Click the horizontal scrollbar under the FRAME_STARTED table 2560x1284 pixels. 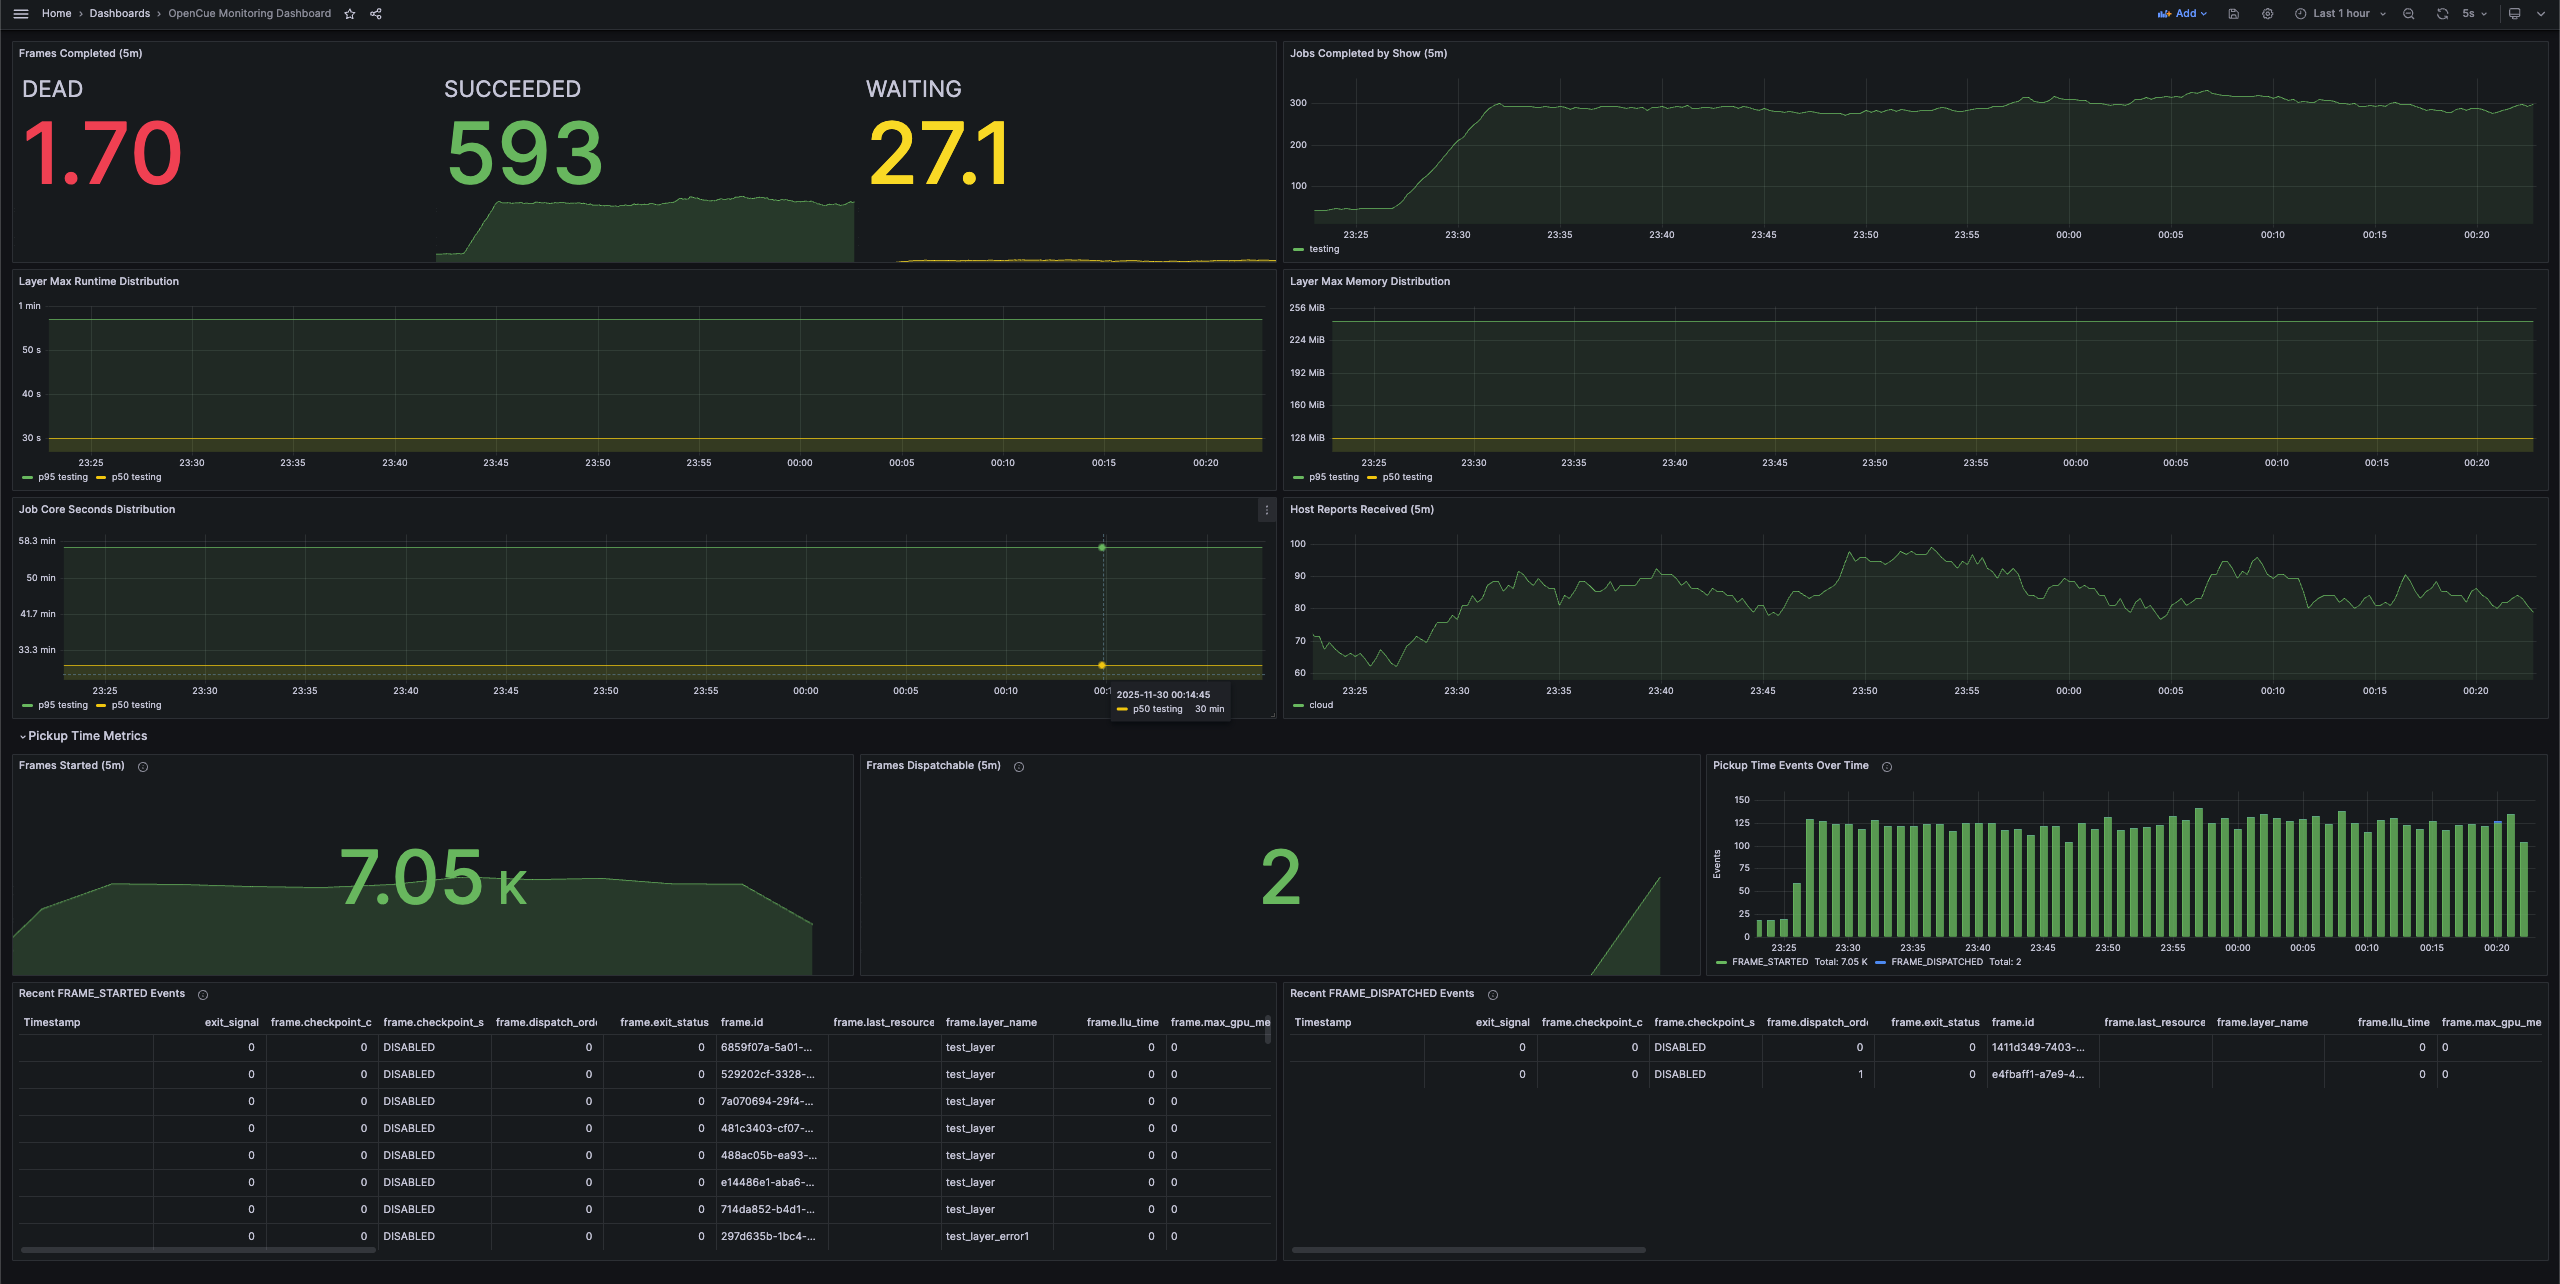[200, 1248]
